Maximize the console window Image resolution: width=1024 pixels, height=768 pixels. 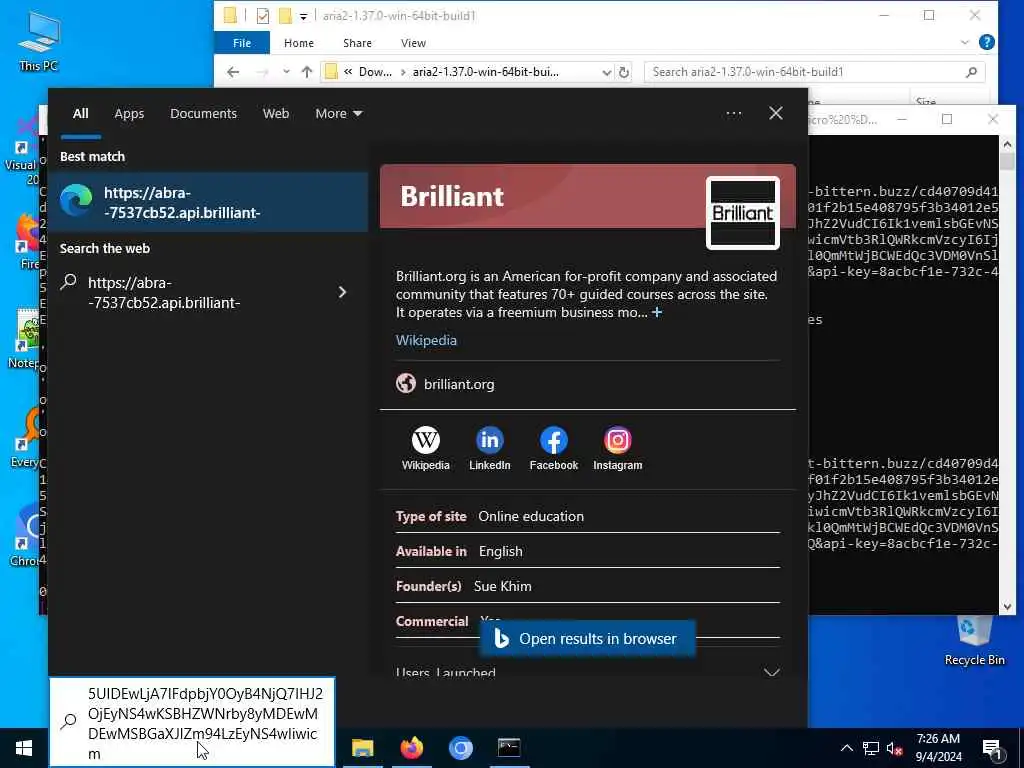(x=947, y=119)
